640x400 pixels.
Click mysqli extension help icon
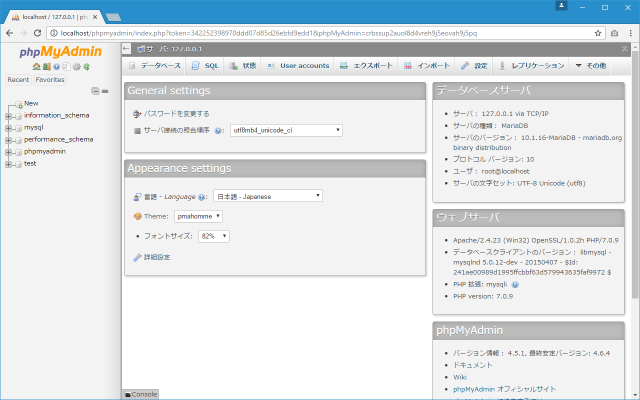515,284
